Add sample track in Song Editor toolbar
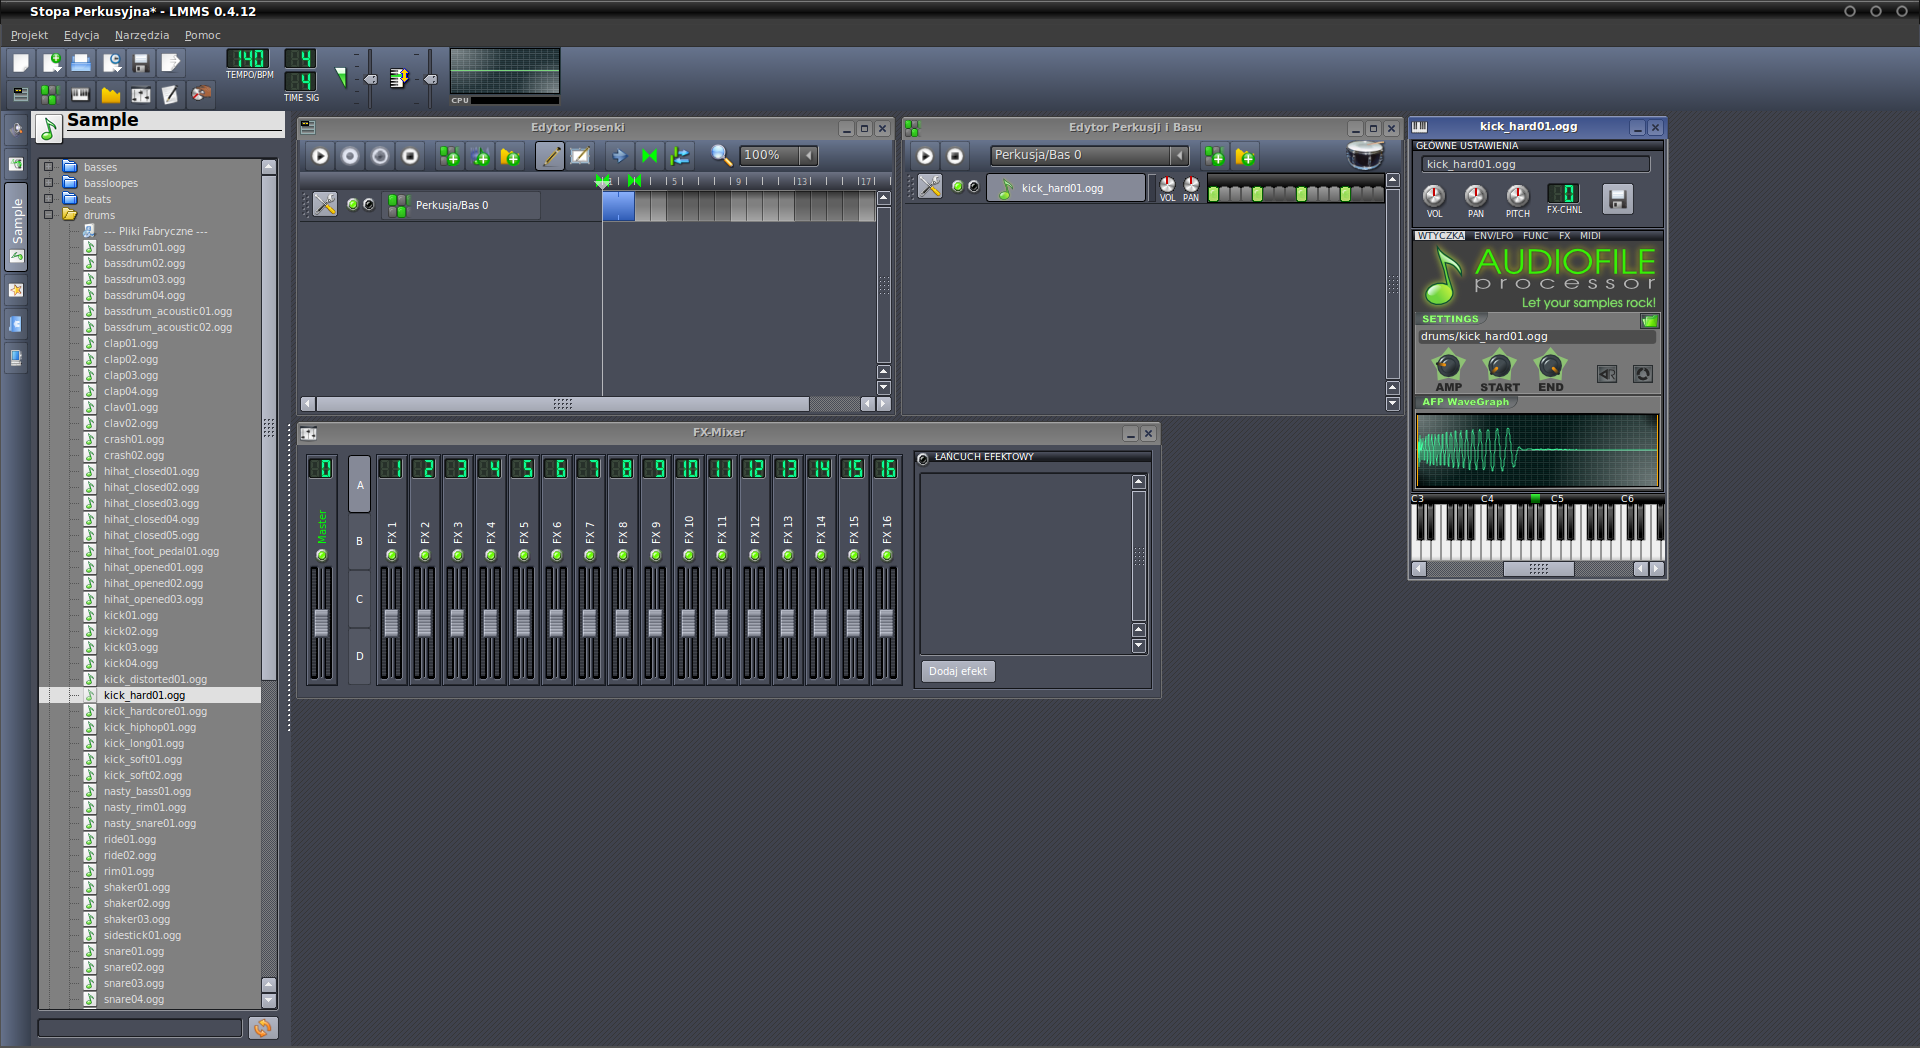 pos(480,156)
